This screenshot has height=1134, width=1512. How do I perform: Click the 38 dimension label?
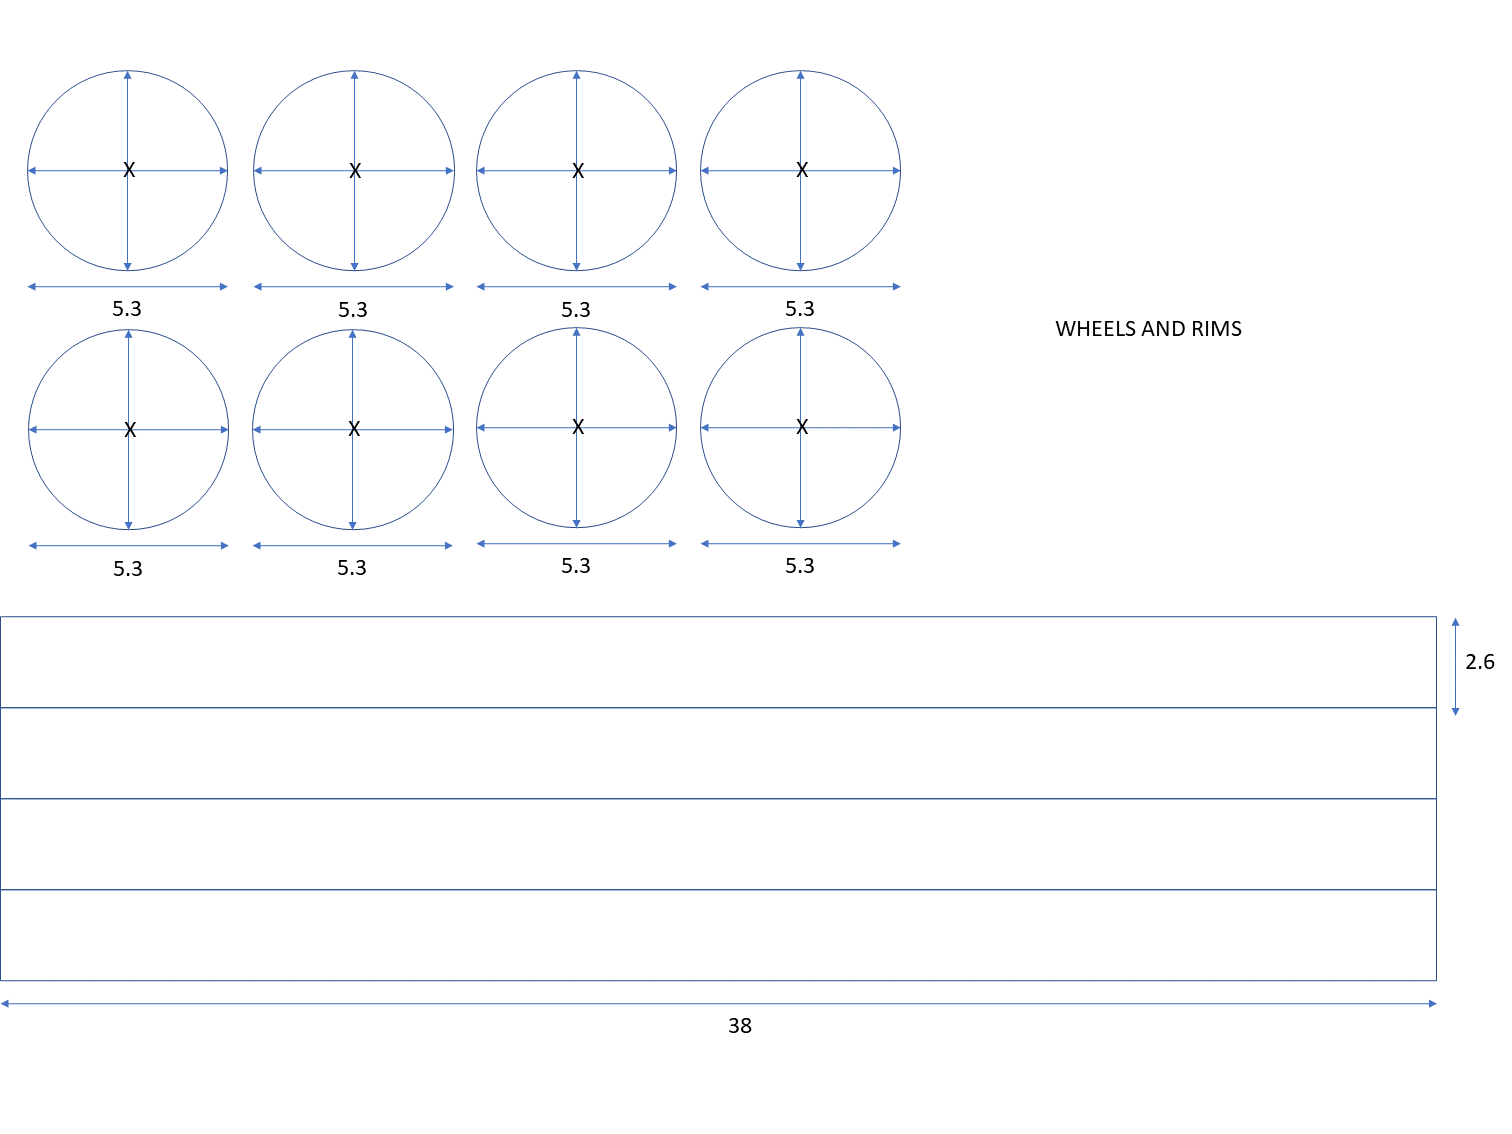tap(741, 1024)
